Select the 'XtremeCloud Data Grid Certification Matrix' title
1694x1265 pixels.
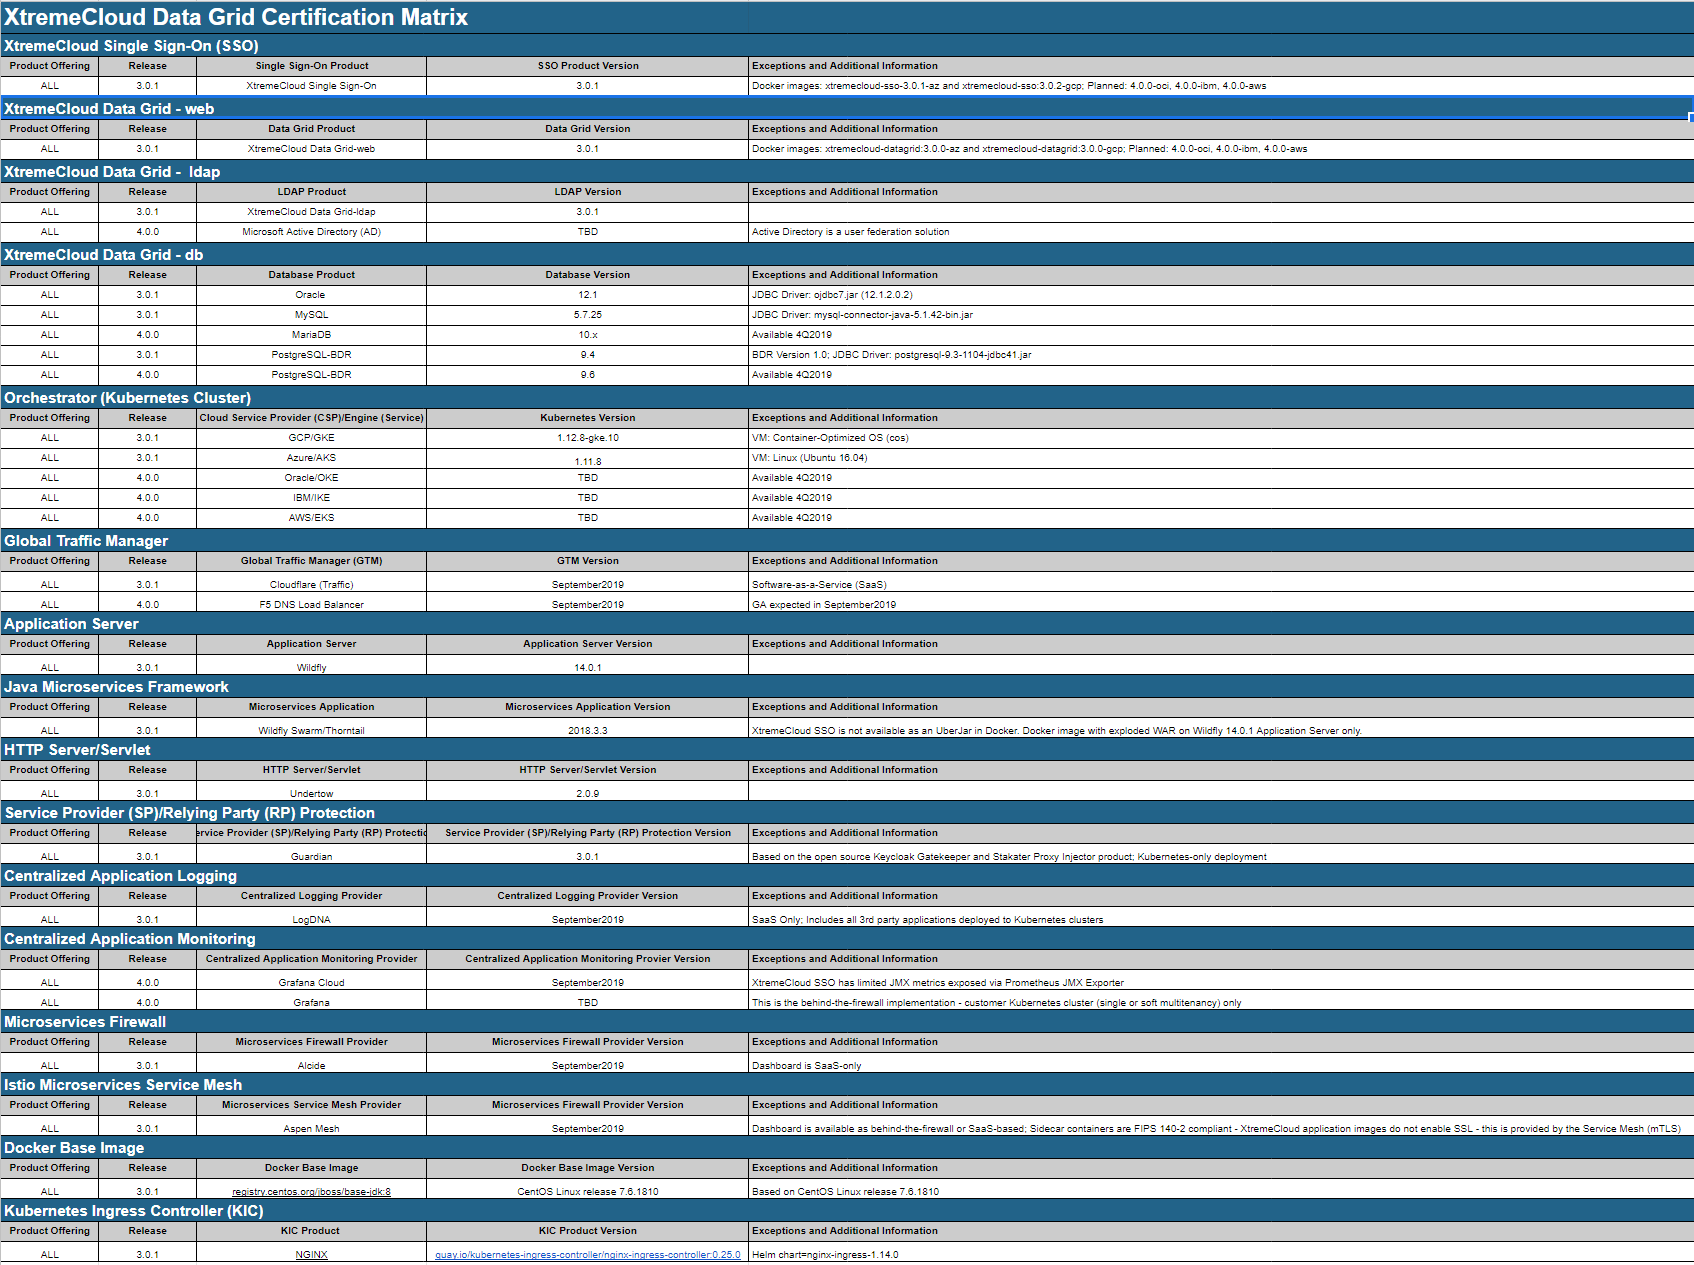pos(236,17)
